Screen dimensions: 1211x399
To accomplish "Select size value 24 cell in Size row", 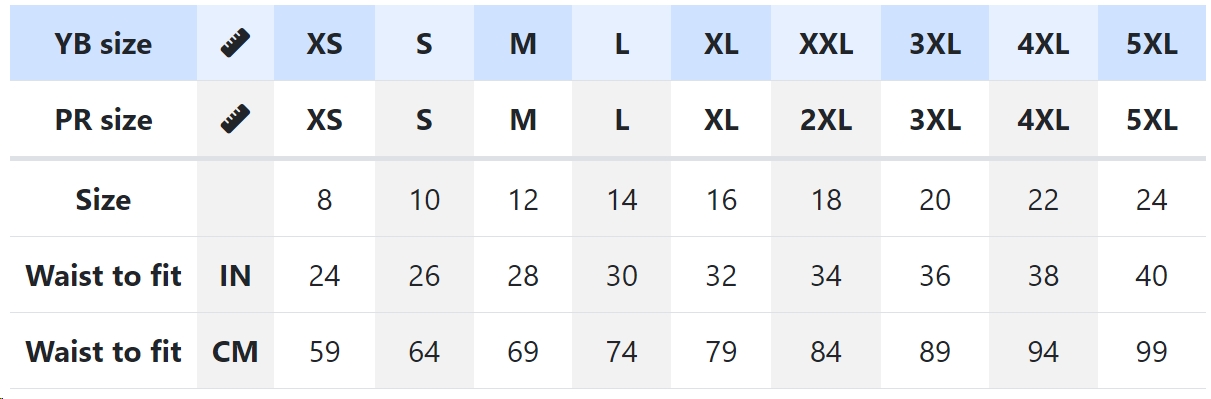I will tap(1151, 199).
